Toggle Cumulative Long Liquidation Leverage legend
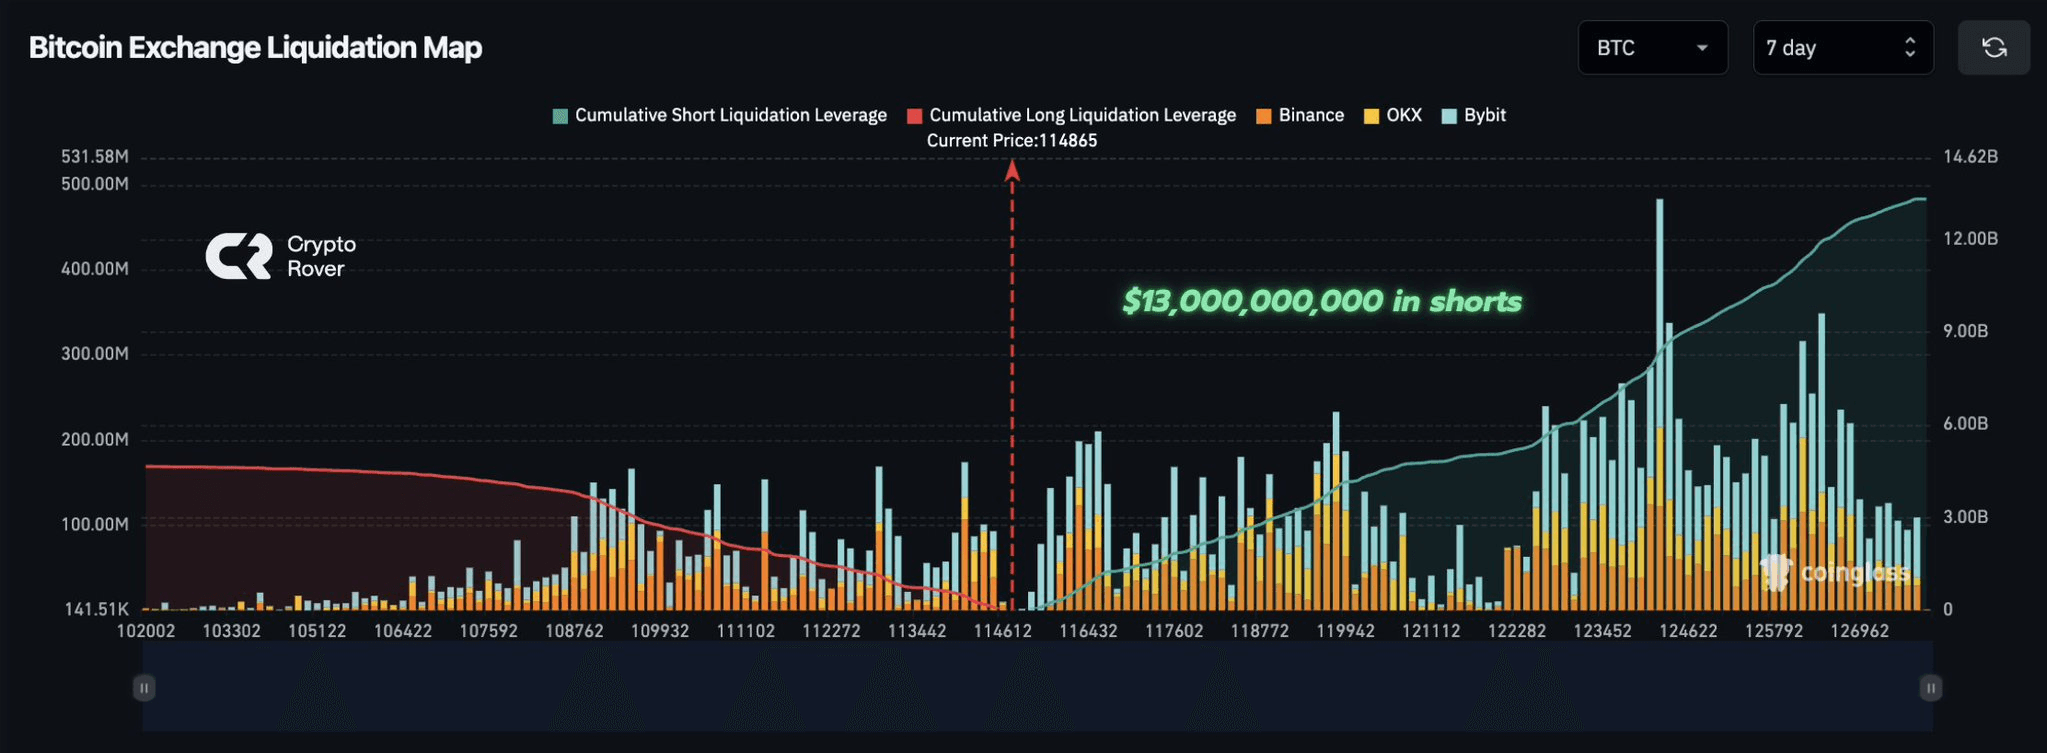The height and width of the screenshot is (753, 2047). (1082, 115)
